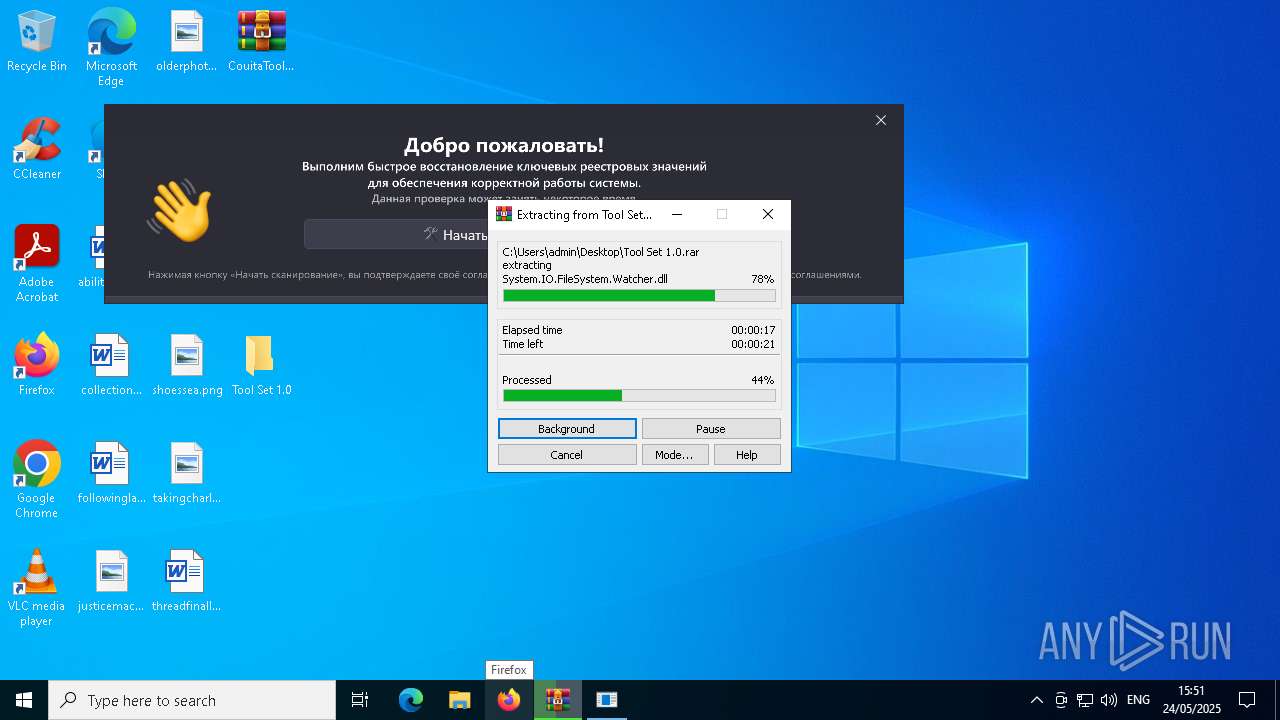Select the followingla... Word document icon
The width and height of the screenshot is (1280, 720).
pyautogui.click(x=111, y=473)
